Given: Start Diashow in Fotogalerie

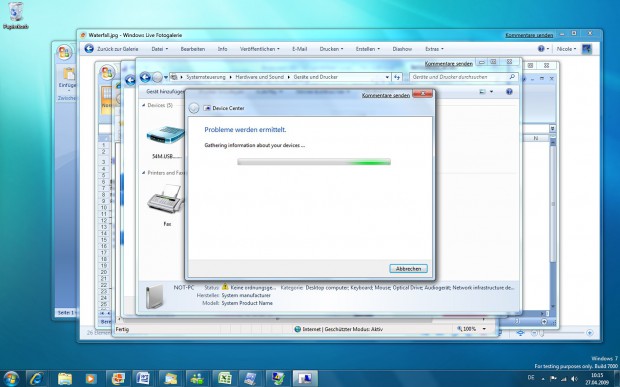Looking at the screenshot, I should click(402, 49).
